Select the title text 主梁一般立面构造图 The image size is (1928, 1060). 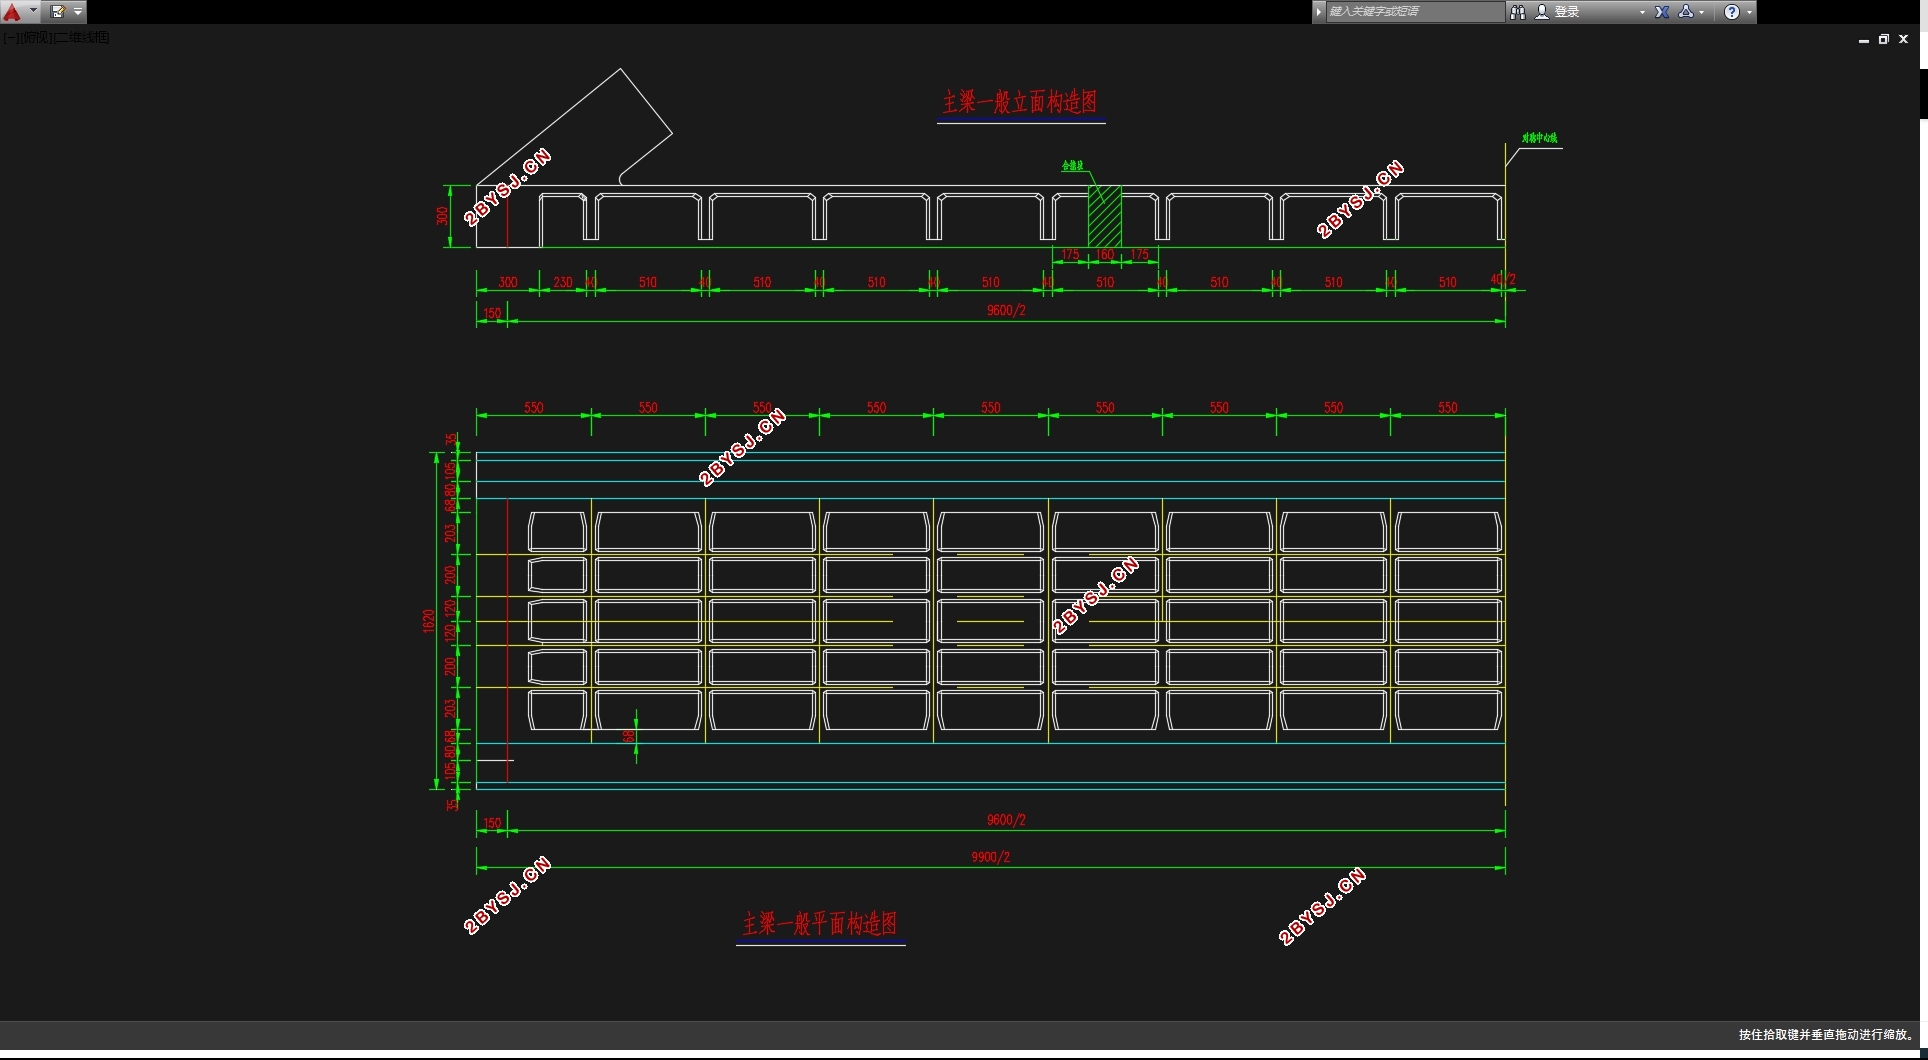(x=1020, y=102)
